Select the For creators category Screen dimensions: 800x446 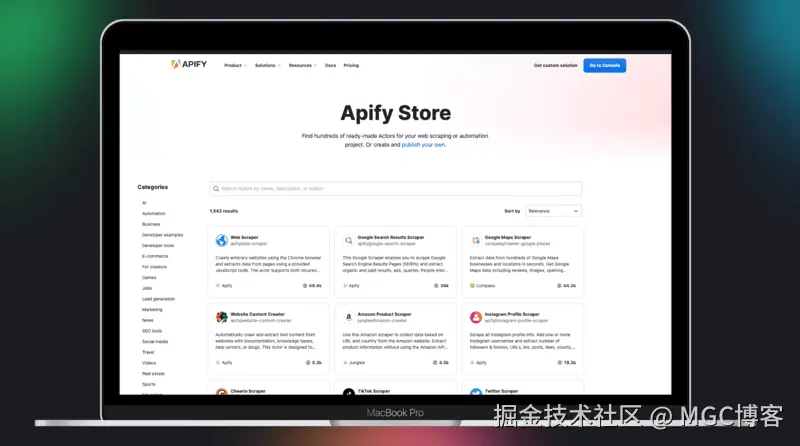154,267
